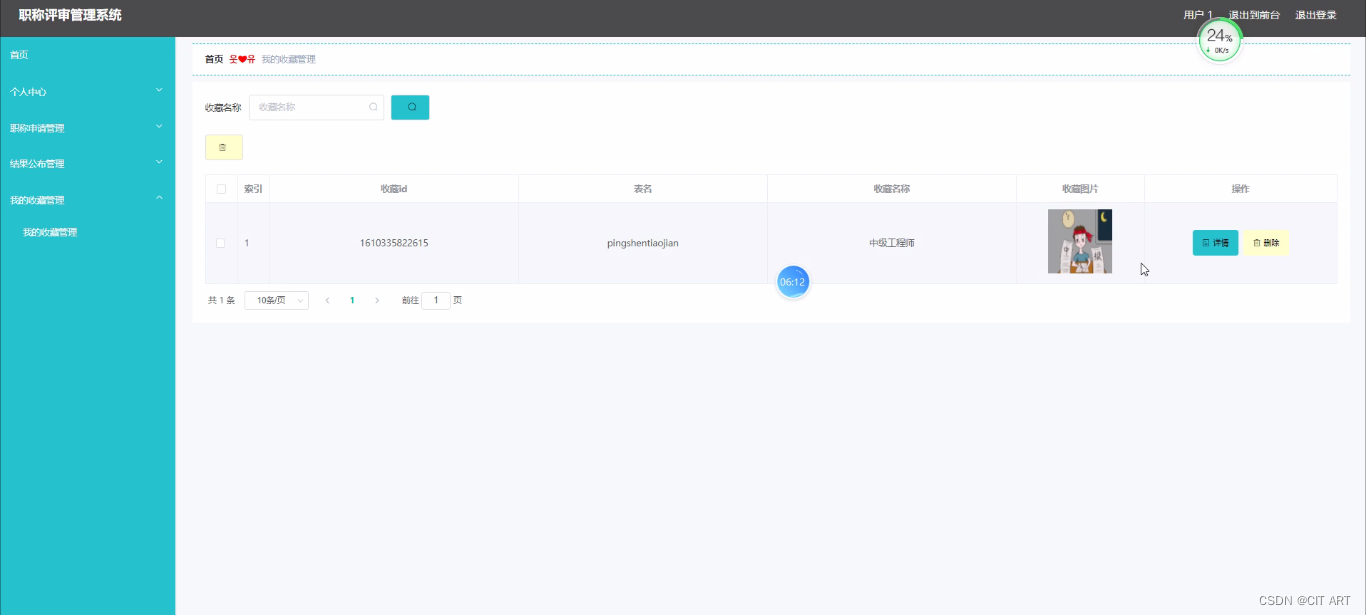Click the 中级工程师 cell
This screenshot has height=615, width=1366.
[x=892, y=243]
